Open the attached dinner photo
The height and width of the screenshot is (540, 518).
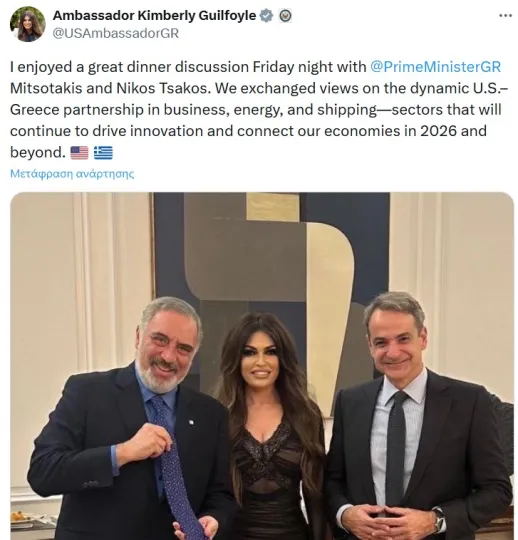[x=262, y=366]
